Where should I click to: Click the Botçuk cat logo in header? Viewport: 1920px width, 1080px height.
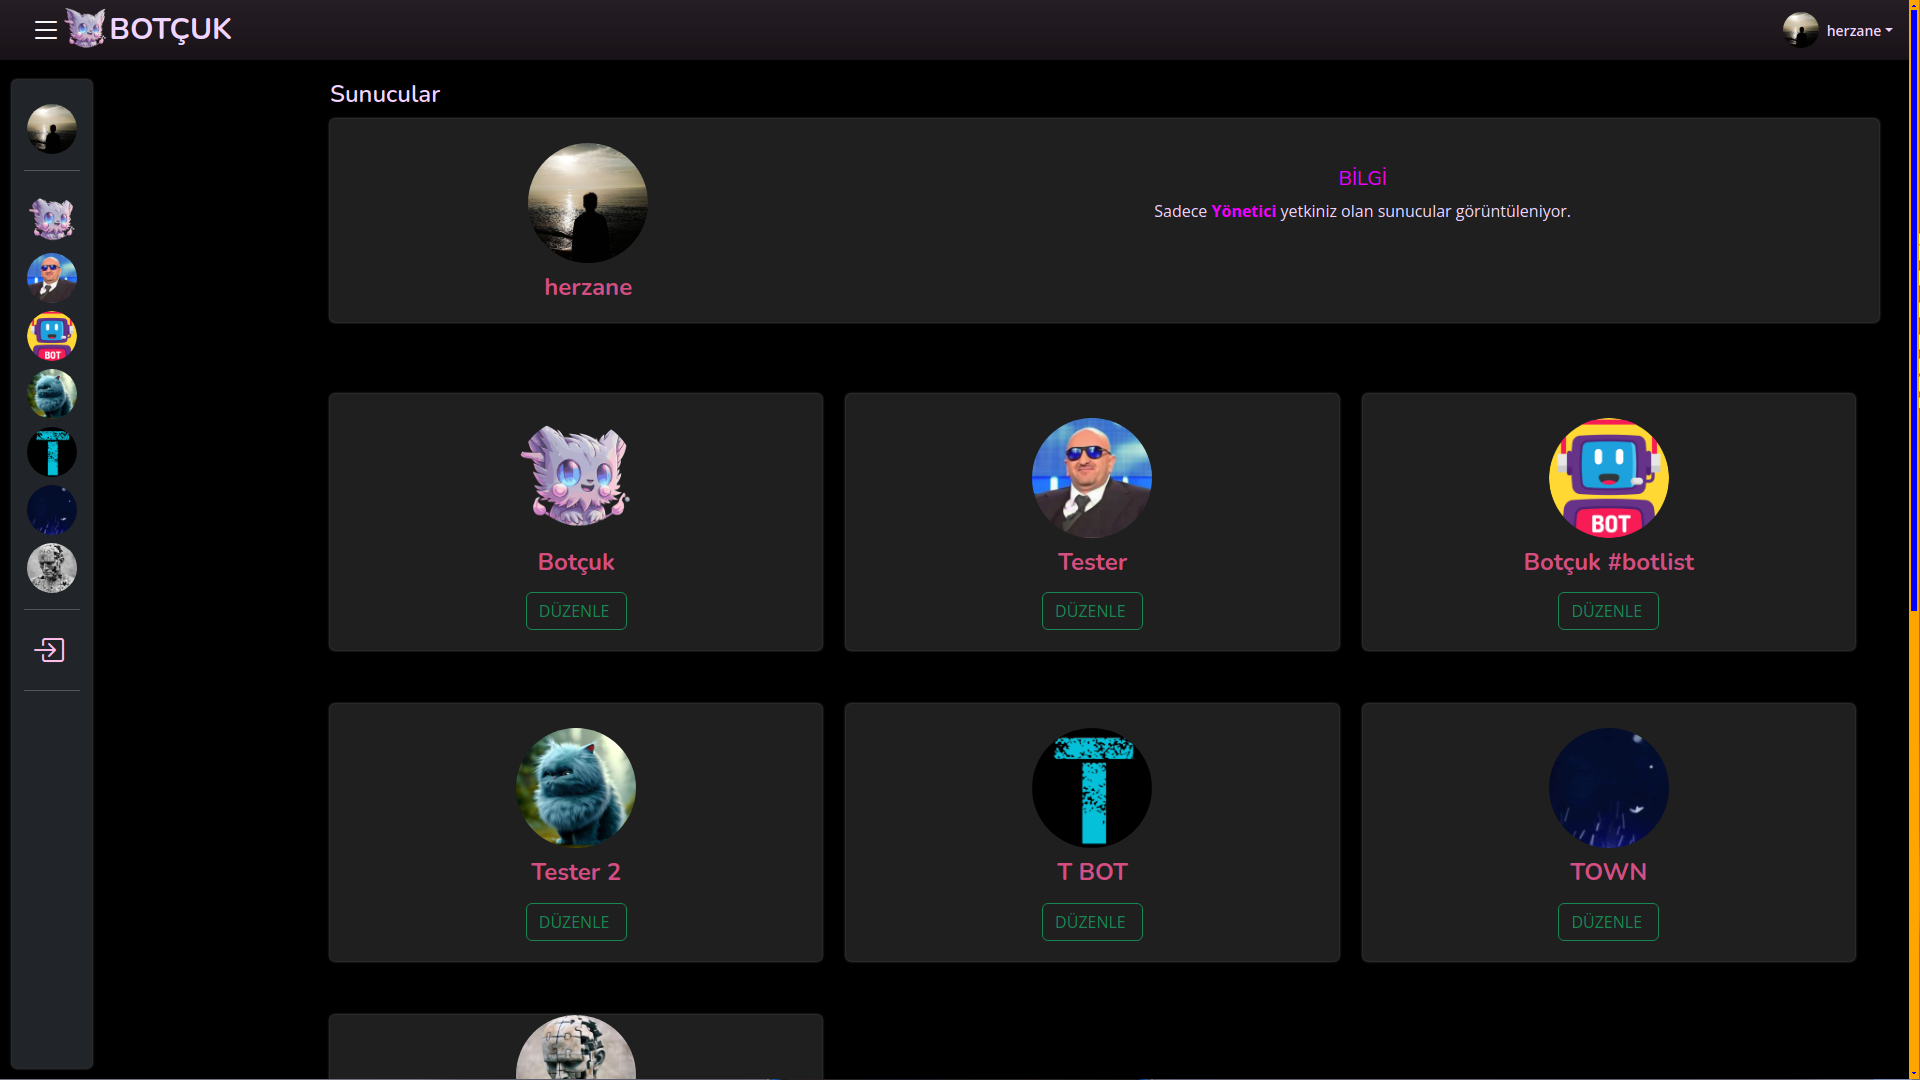pyautogui.click(x=86, y=28)
